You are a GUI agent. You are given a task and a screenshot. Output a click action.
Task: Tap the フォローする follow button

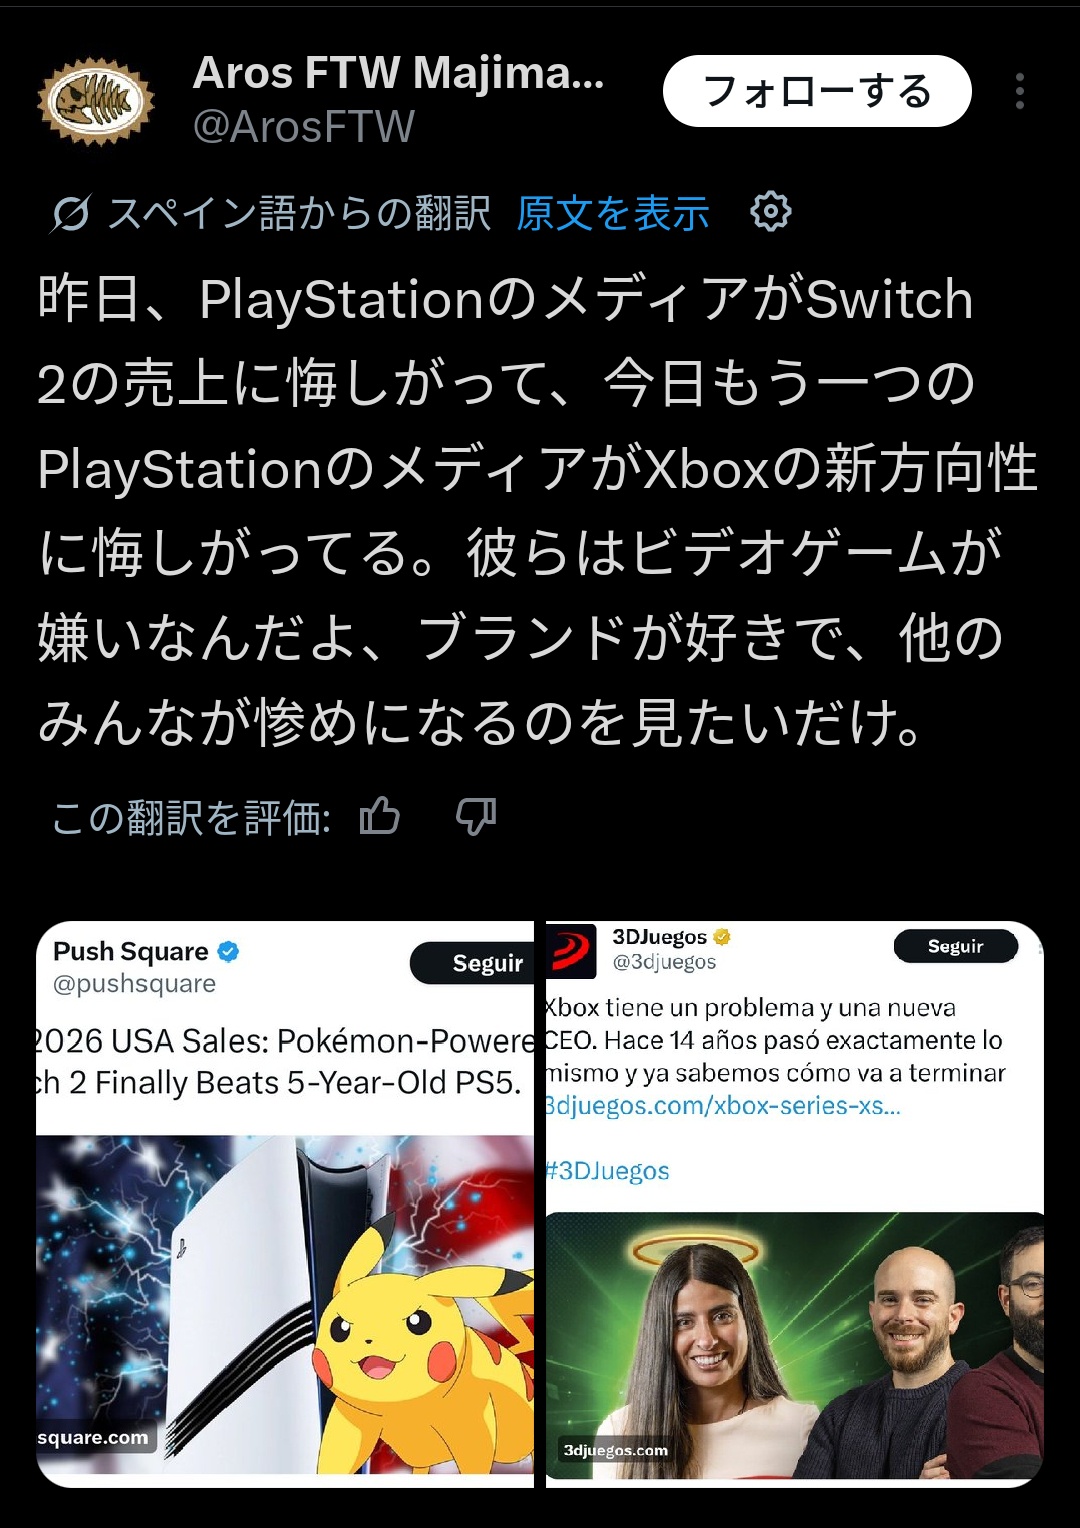[x=817, y=91]
